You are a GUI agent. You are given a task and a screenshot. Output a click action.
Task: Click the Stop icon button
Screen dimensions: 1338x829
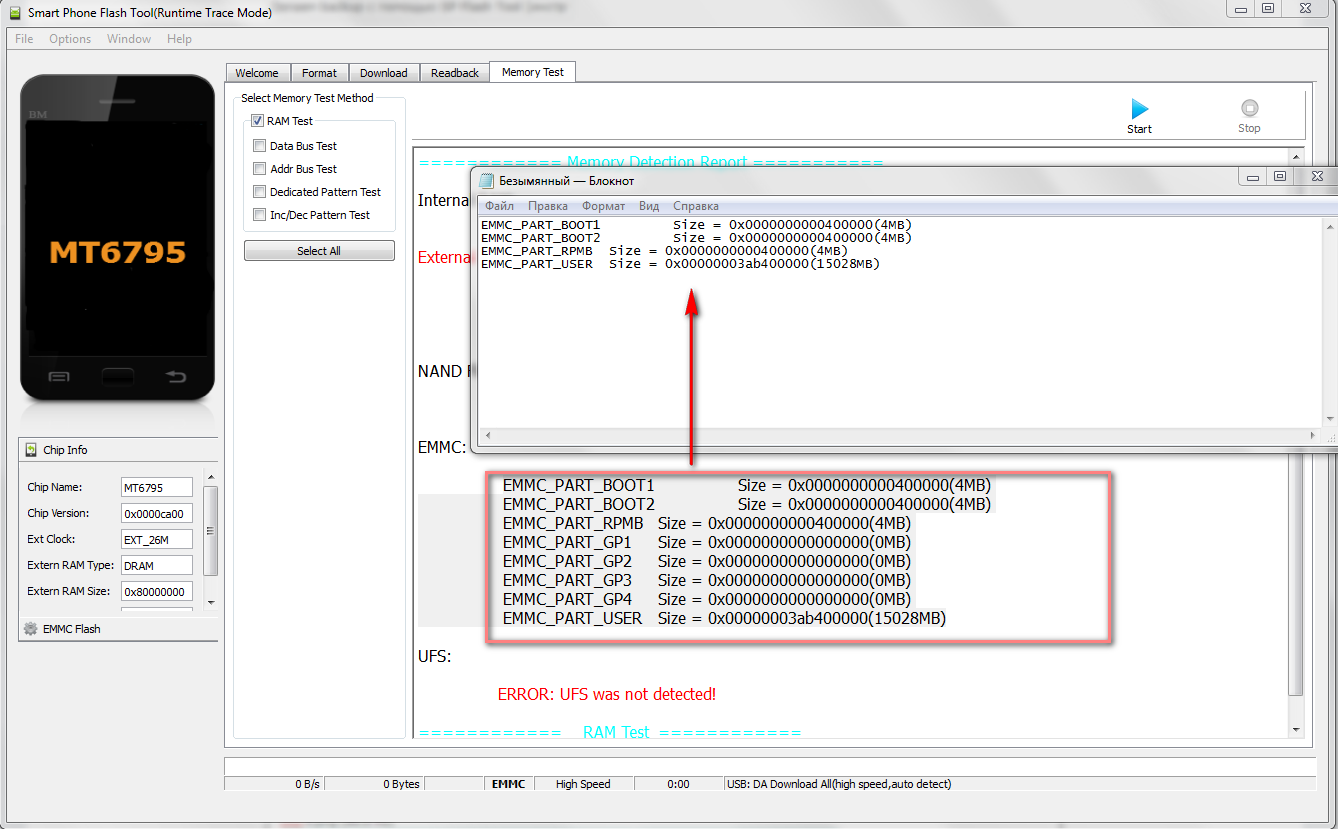click(x=1249, y=108)
